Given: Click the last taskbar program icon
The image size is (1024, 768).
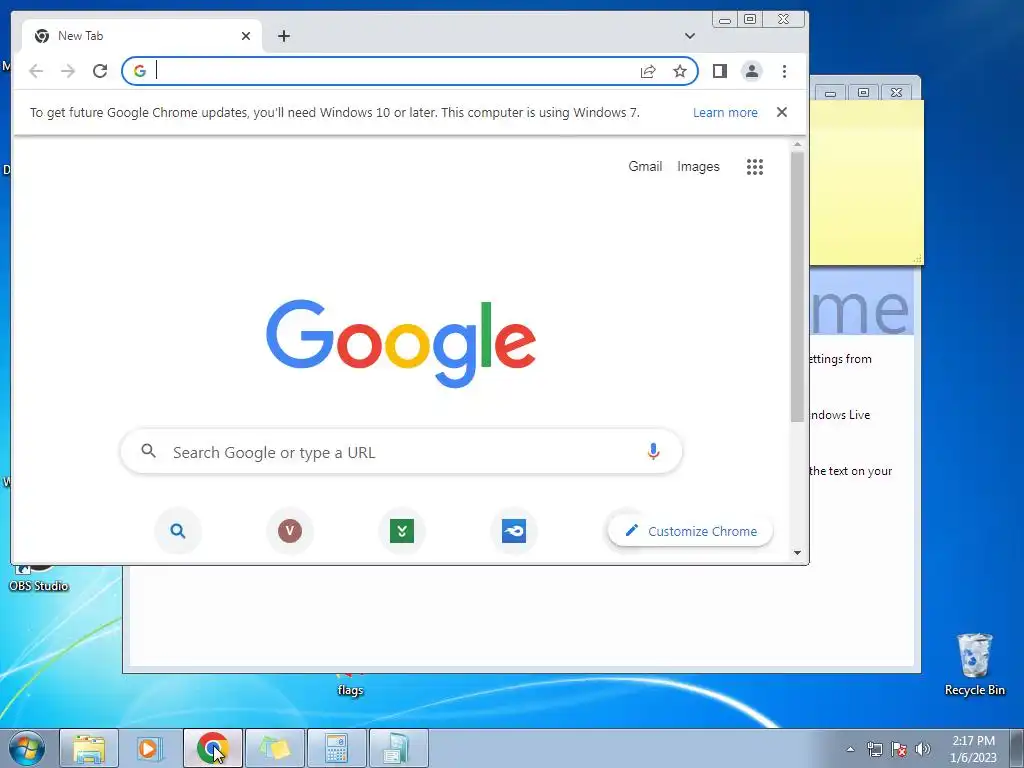Looking at the screenshot, I should click(x=398, y=748).
